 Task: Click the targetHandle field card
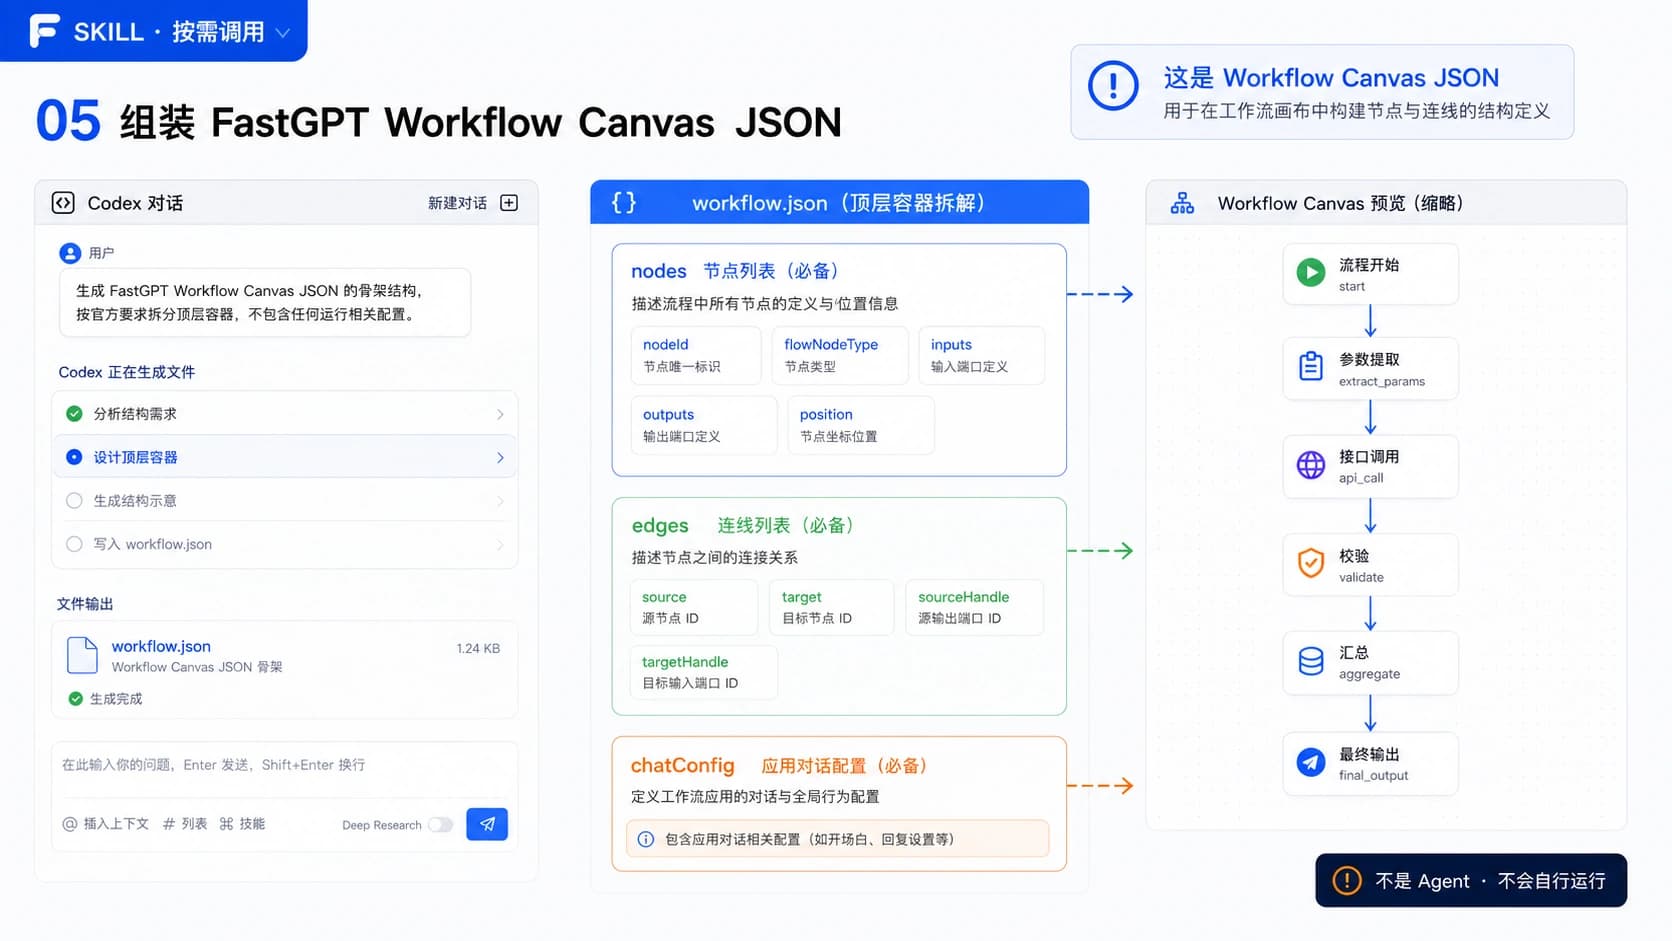pos(704,672)
